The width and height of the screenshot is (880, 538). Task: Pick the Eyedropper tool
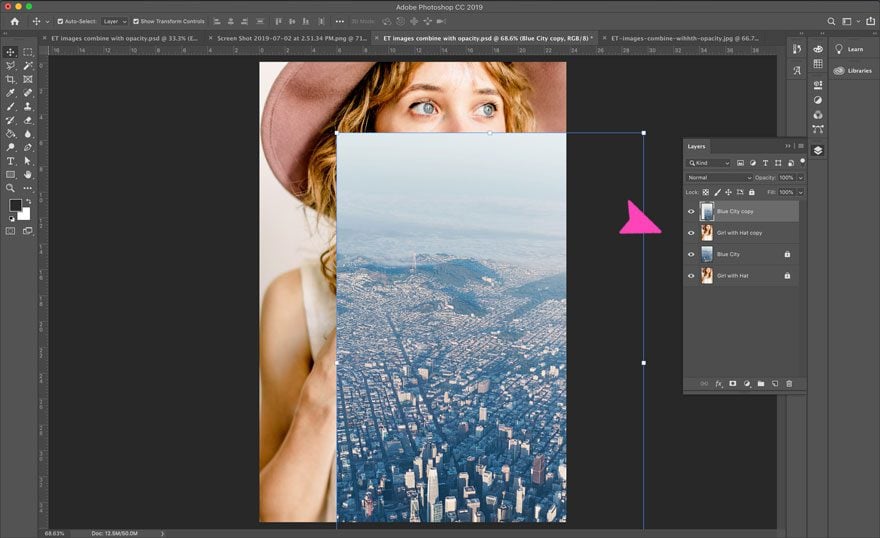coord(11,92)
